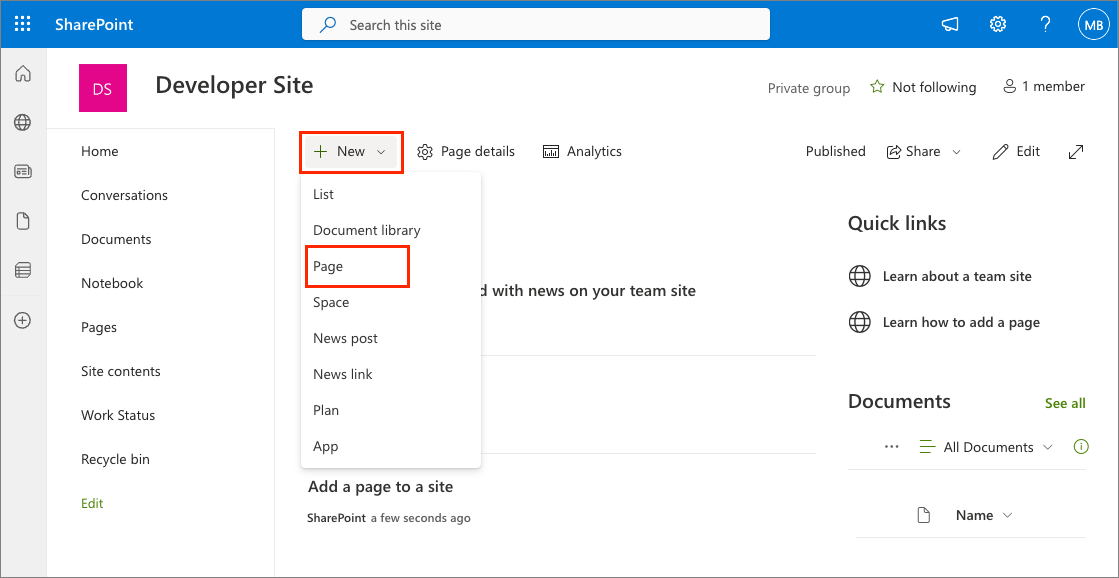Click the file type column icon
Screen dimensions: 1119x578
point(923,515)
